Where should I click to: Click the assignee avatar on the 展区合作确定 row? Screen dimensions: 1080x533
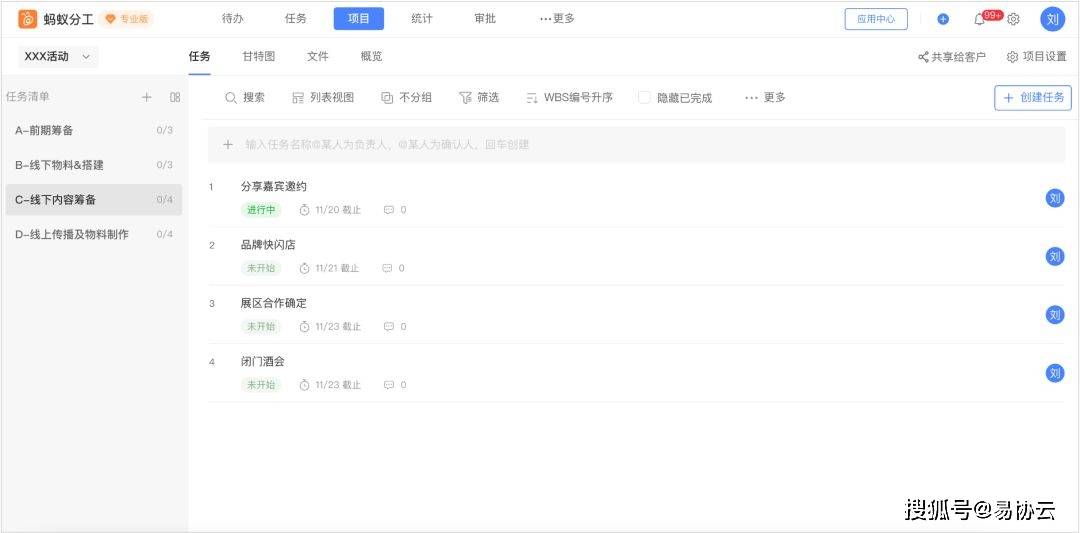(1055, 315)
